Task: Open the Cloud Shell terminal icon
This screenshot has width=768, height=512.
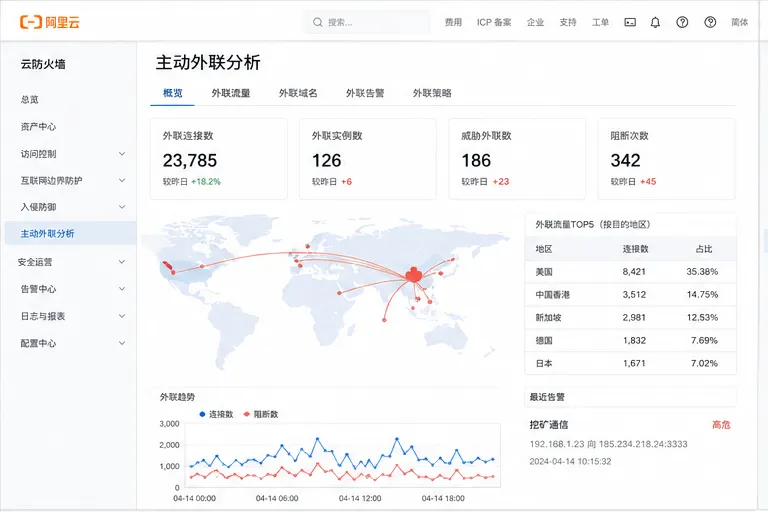Action: pos(630,22)
